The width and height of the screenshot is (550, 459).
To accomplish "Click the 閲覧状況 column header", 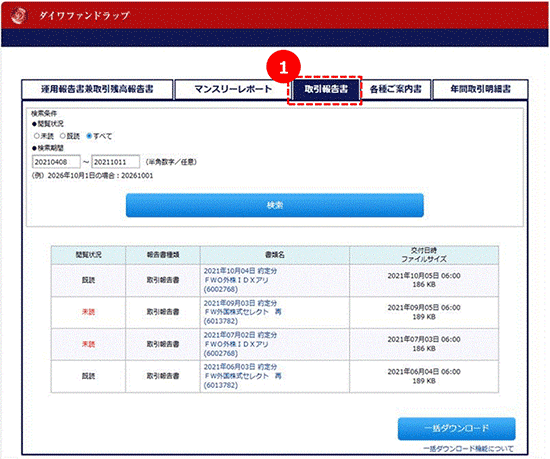I will (88, 255).
